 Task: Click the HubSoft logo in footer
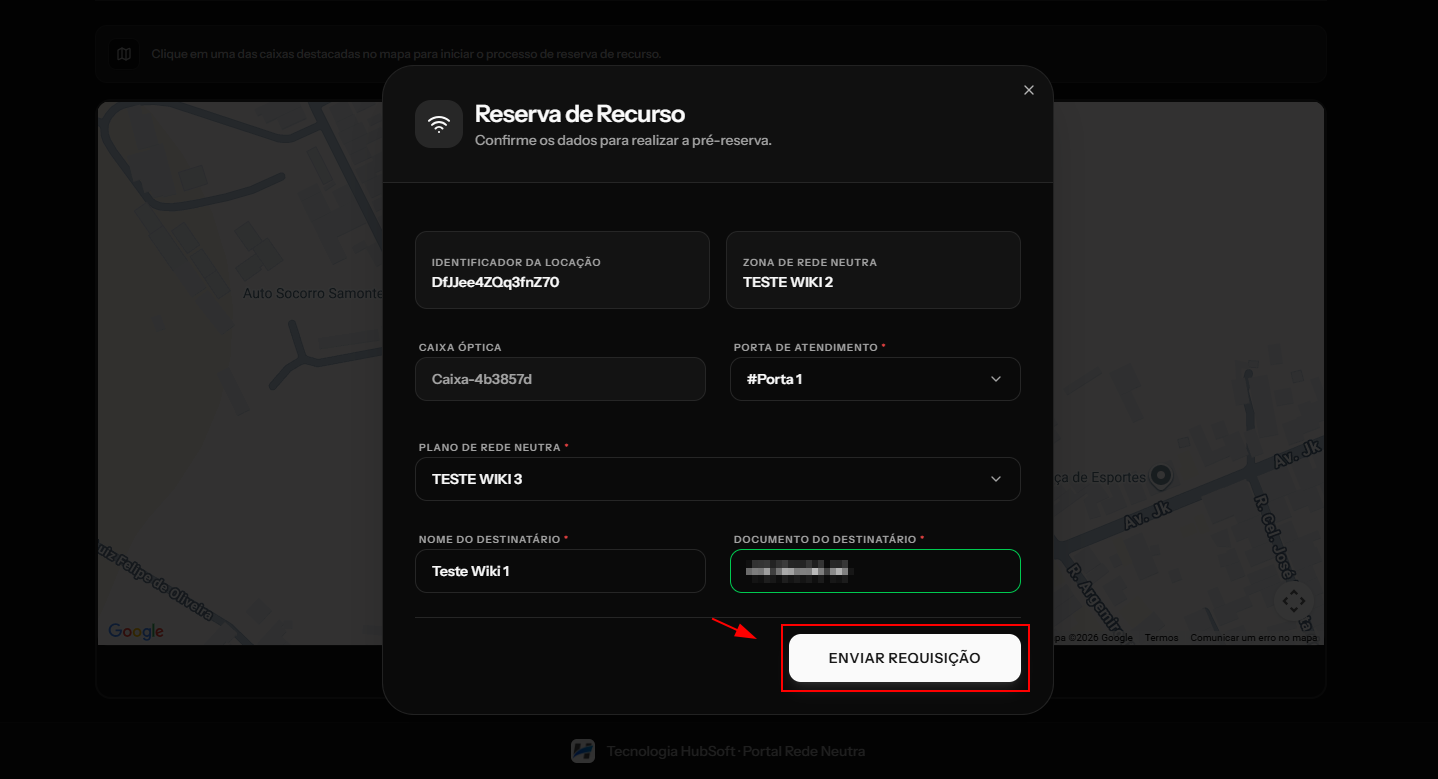583,751
